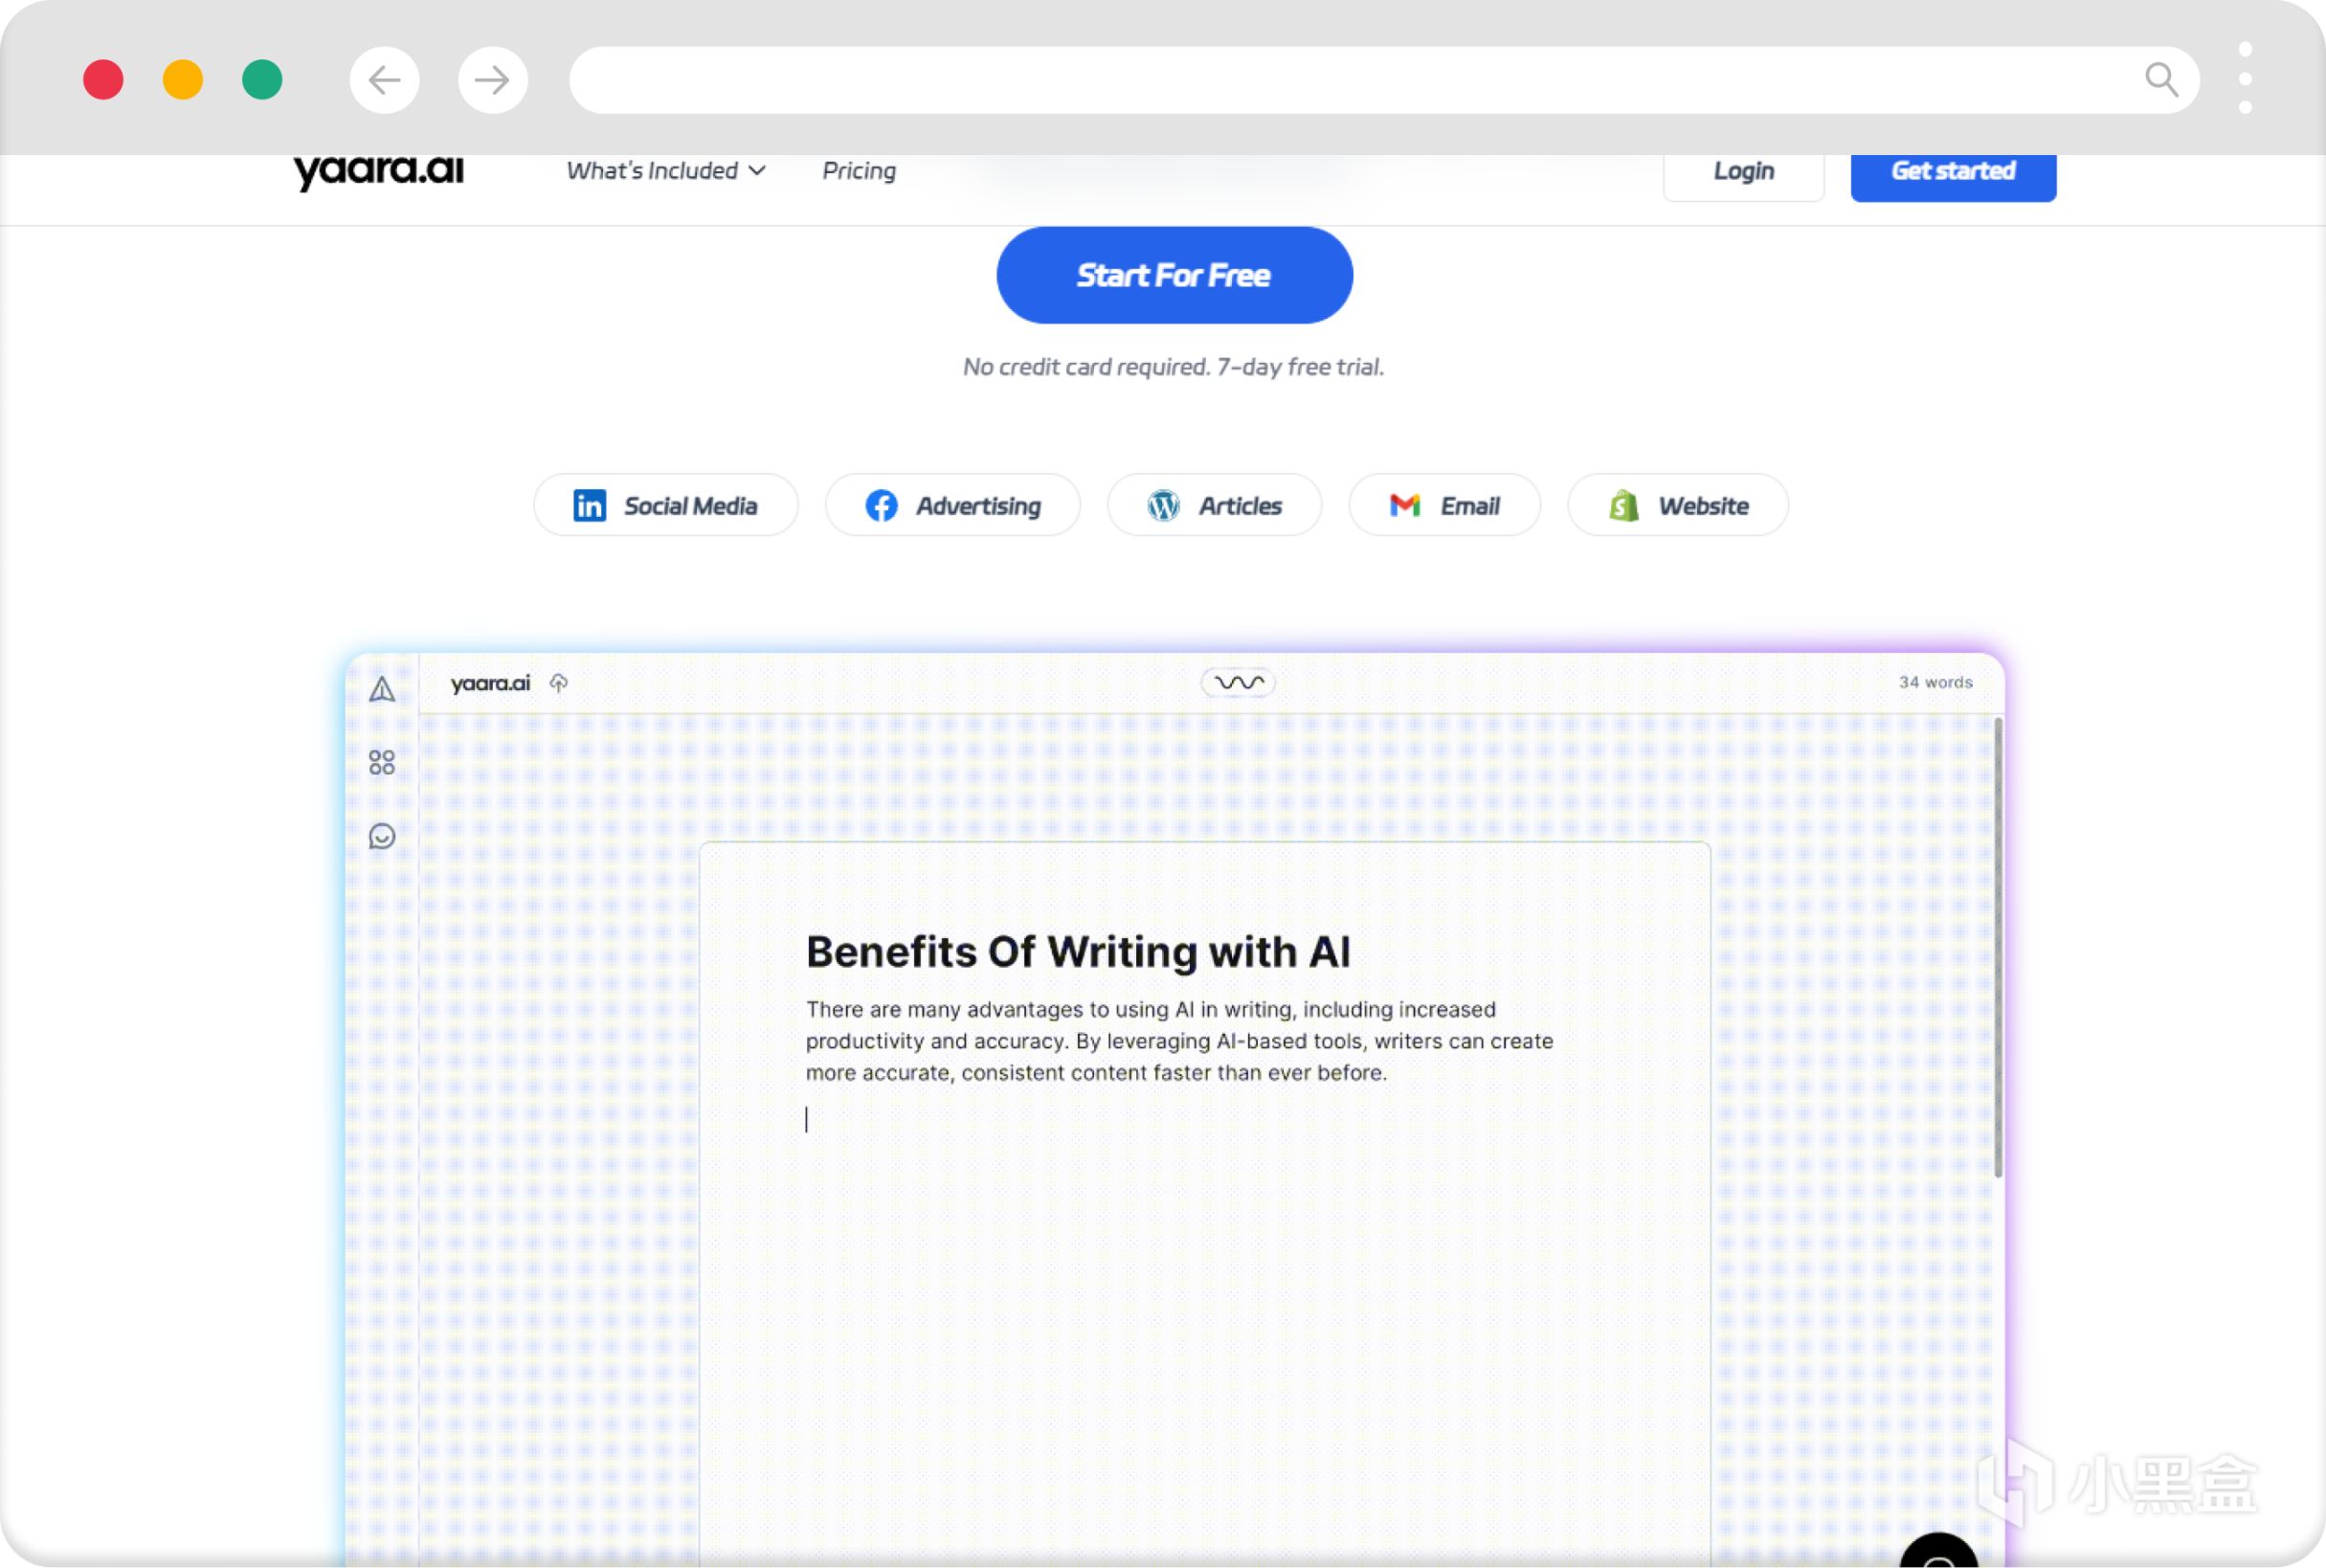The width and height of the screenshot is (2326, 1568).
Task: Click the triangle logo icon in the editor sidebar
Action: tap(382, 689)
